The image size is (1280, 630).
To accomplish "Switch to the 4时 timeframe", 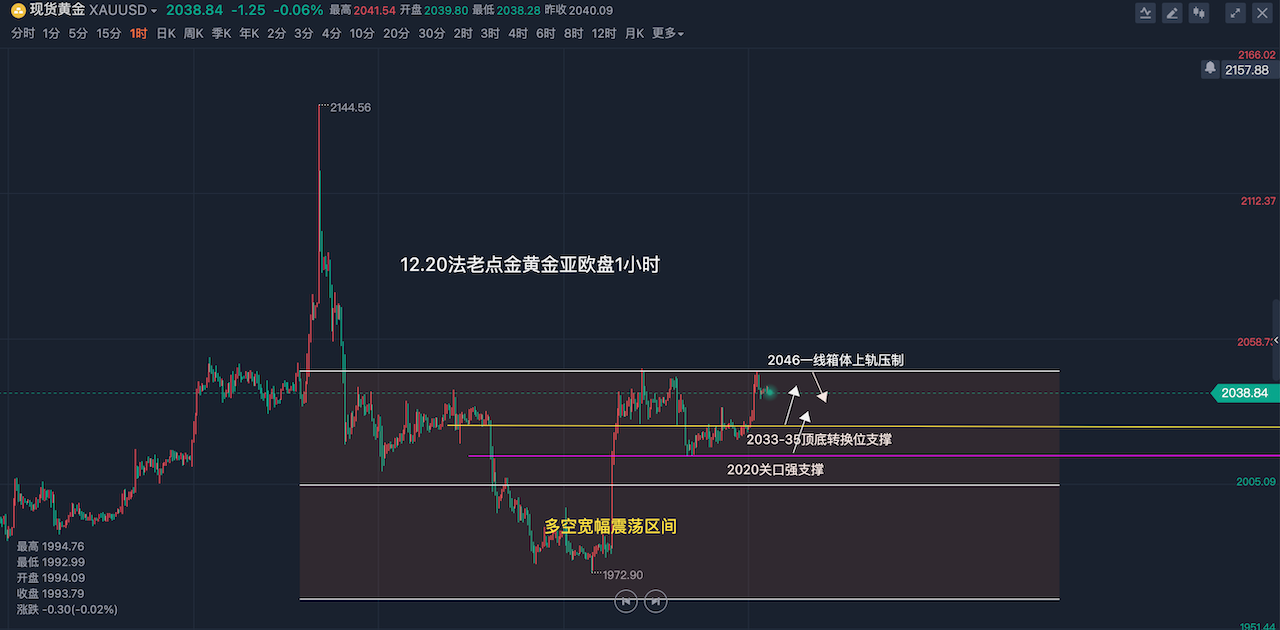I will [517, 33].
